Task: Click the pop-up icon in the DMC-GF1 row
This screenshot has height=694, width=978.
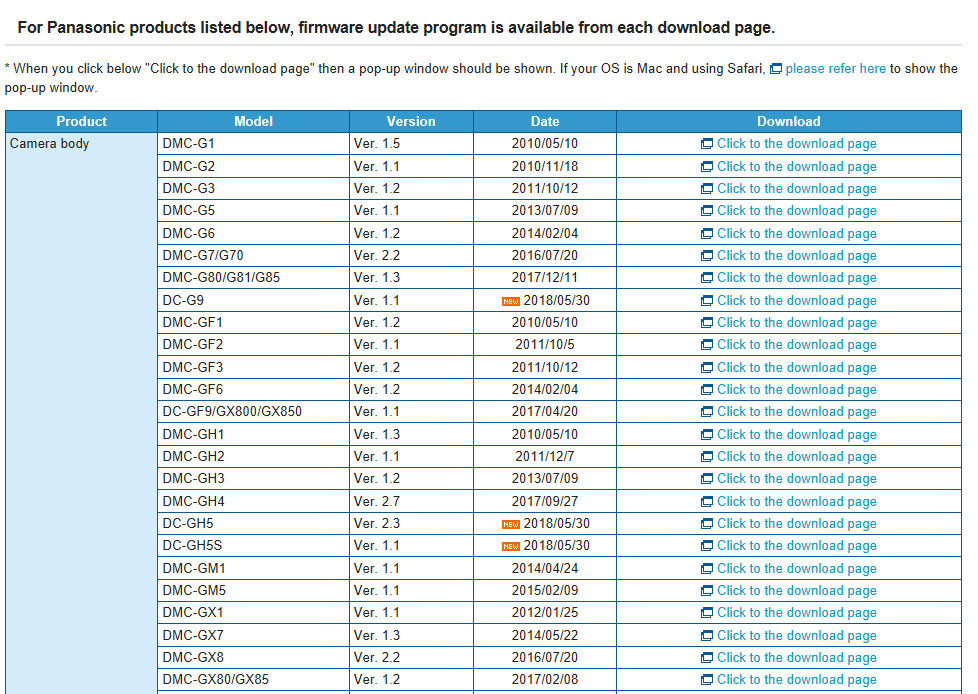Action: tap(707, 323)
